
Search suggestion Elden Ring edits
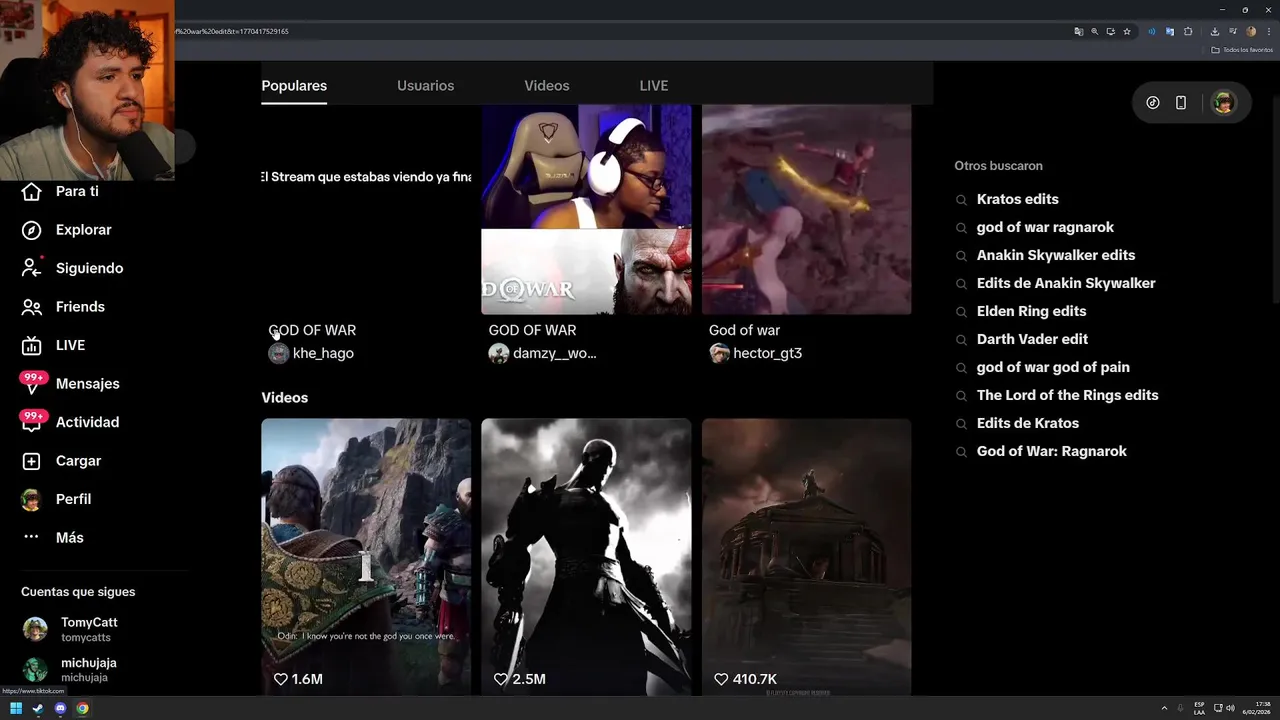pos(1031,311)
